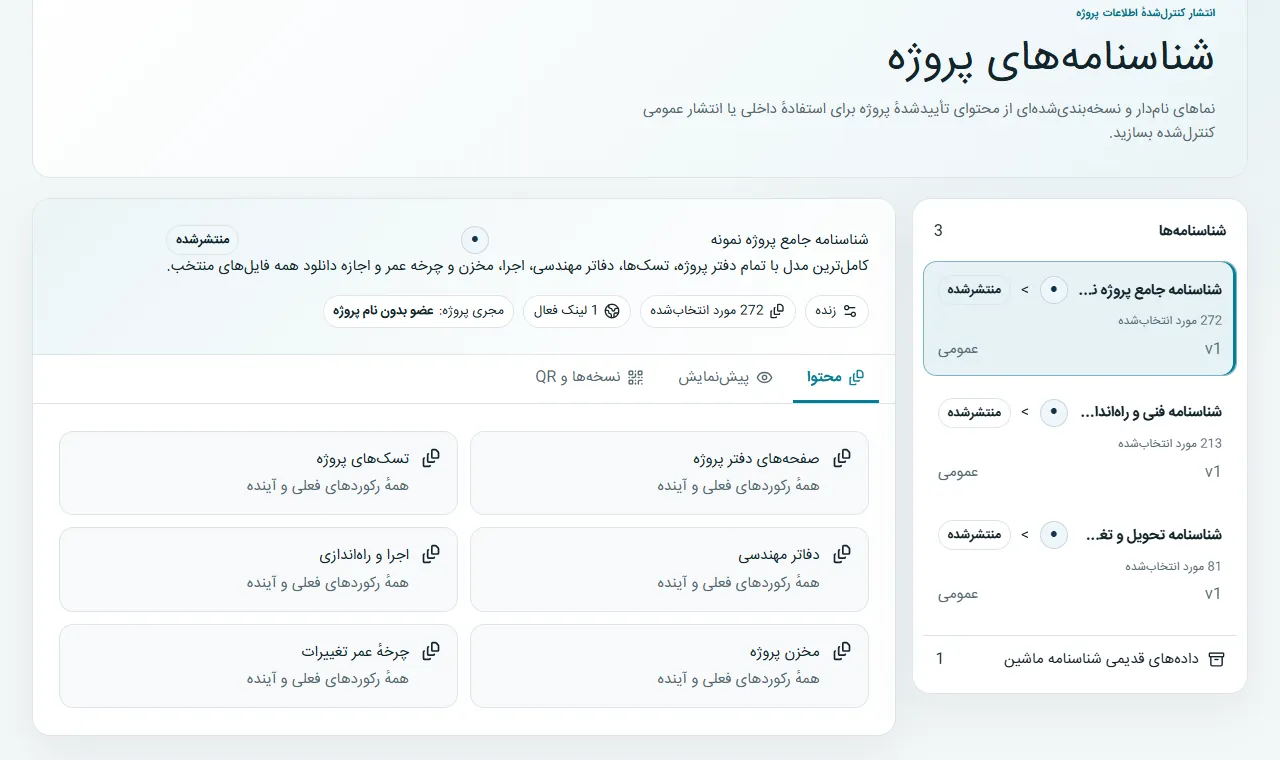Screen dimensions: 1280x760
Task: Click the عمومی label on شناسنامه جامع card
Action: pyautogui.click(x=958, y=349)
